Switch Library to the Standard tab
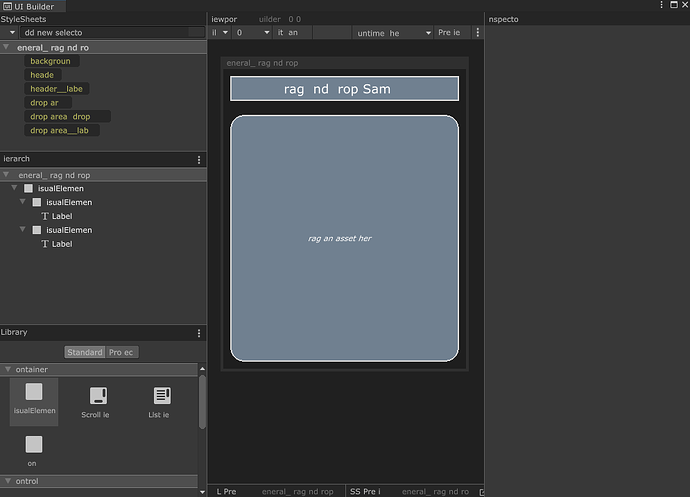The image size is (690, 497). [85, 352]
